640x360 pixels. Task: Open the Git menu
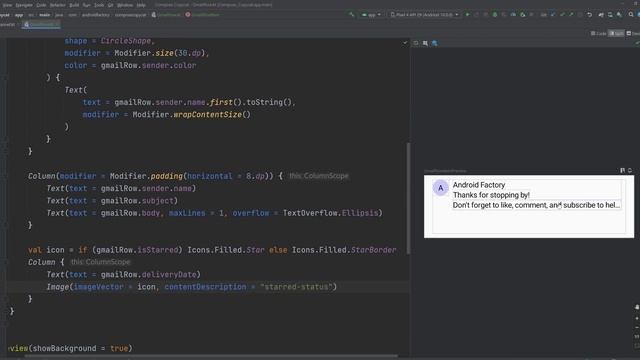coord(111,5)
